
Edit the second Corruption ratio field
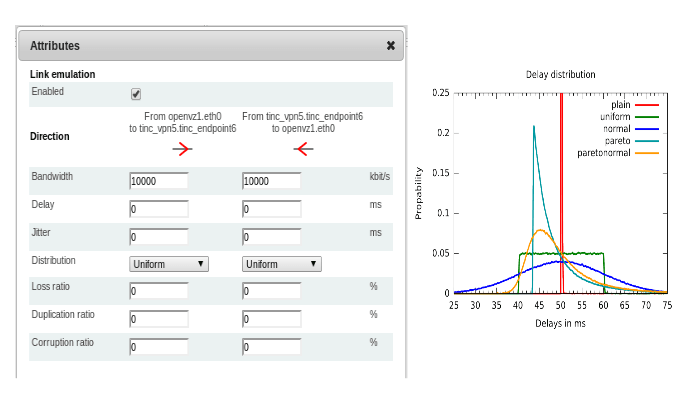(271, 347)
